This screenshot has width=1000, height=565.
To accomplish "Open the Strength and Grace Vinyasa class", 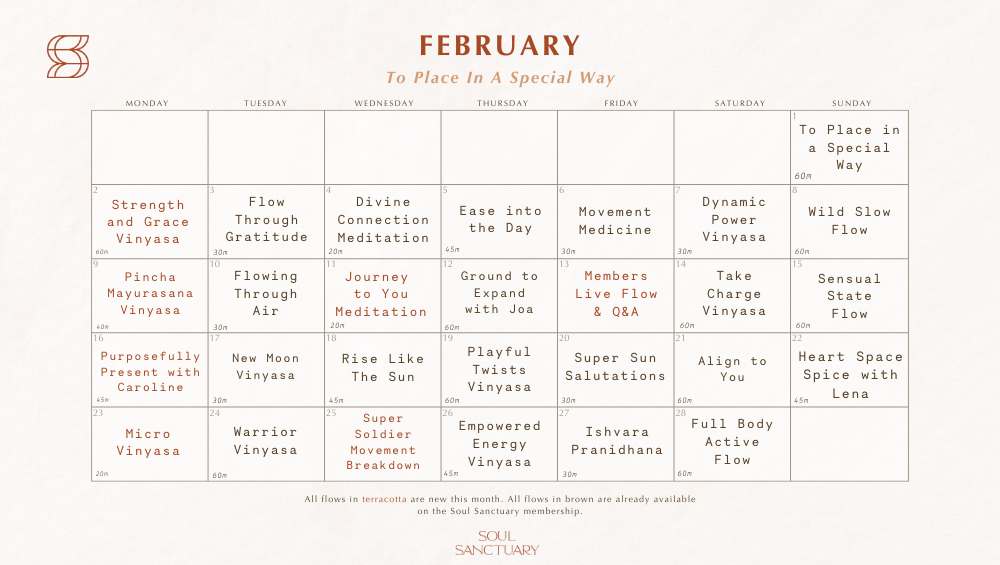I will (x=148, y=222).
